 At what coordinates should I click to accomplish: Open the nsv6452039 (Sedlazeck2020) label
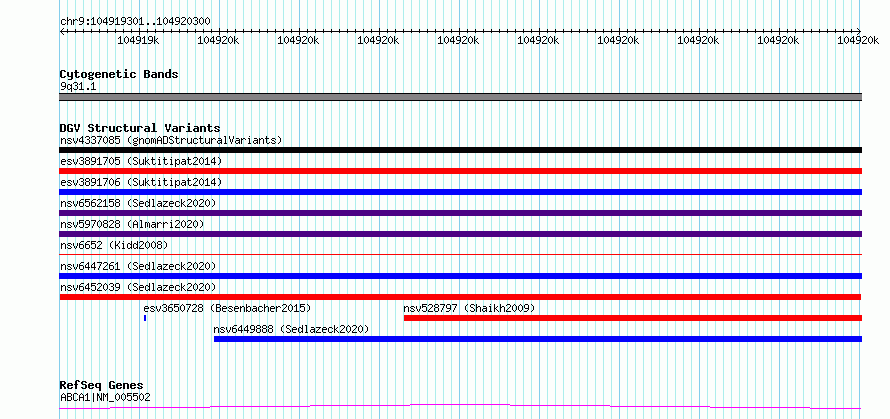[x=138, y=287]
